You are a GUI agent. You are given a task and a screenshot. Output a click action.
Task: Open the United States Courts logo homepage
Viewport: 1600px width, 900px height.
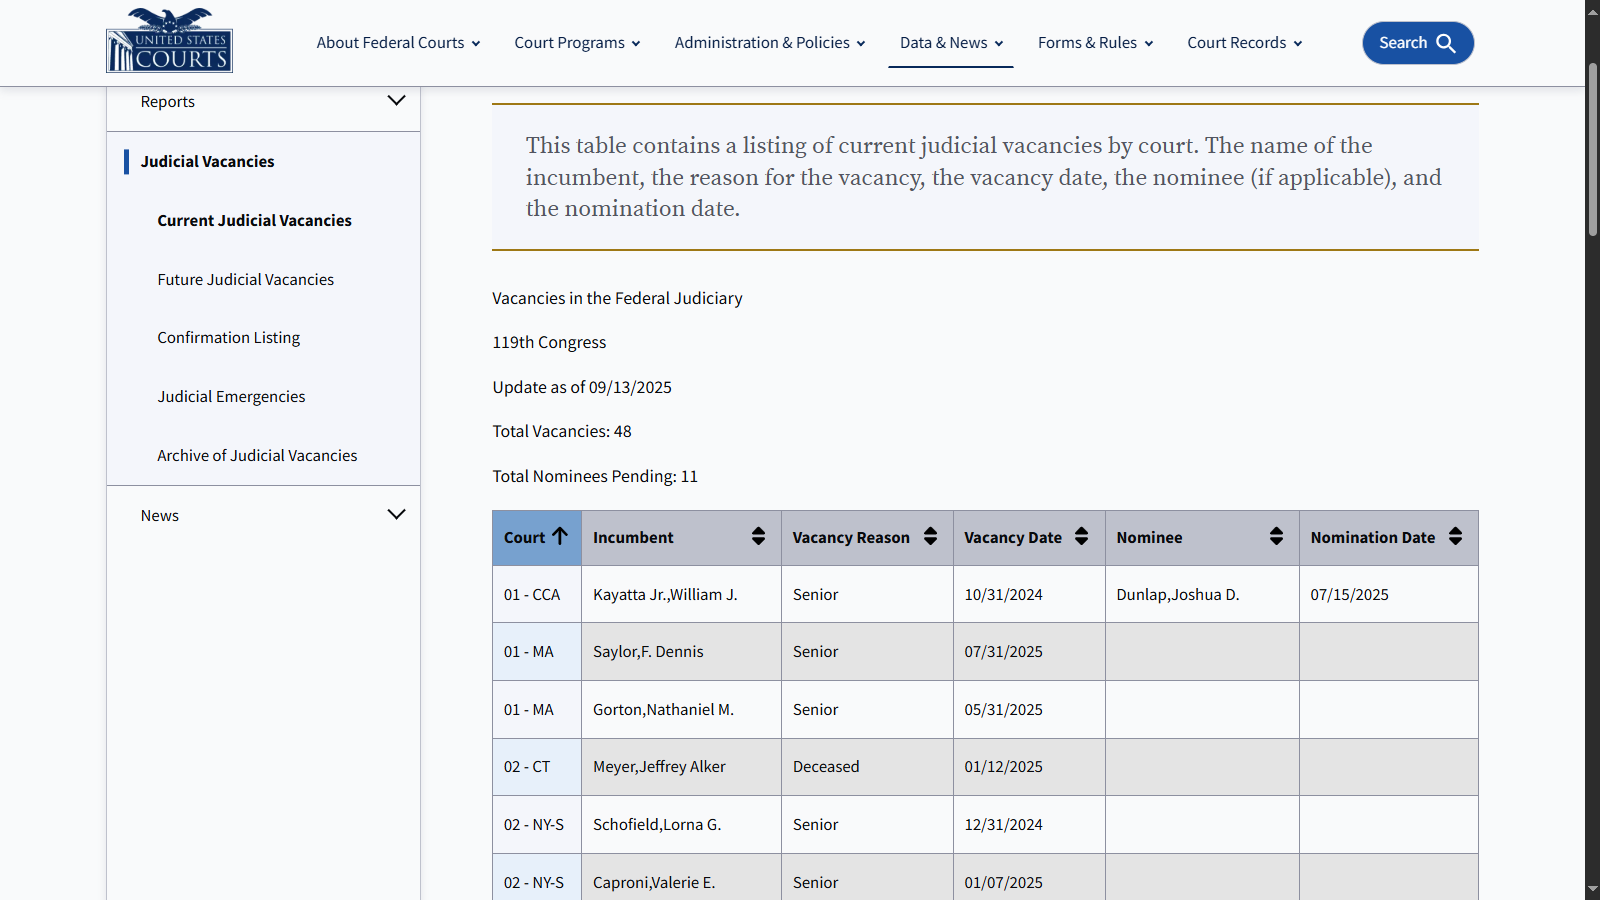pyautogui.click(x=169, y=40)
